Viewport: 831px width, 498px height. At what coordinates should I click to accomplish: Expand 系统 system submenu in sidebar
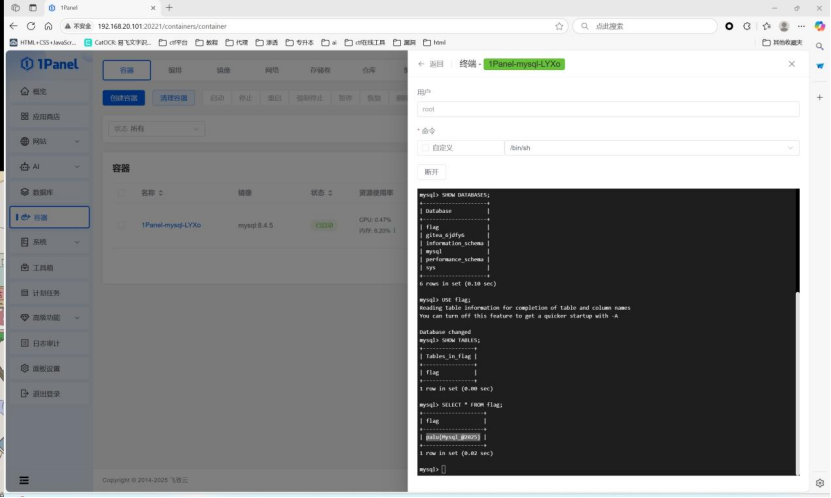(x=77, y=242)
